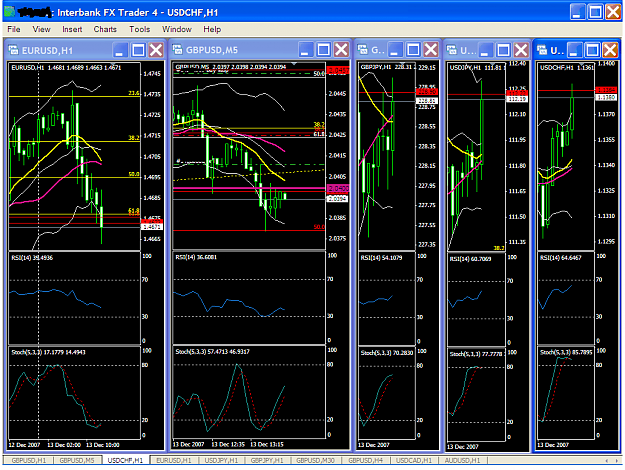The height and width of the screenshot is (470, 625).
Task: Maximize the Interbank FX Trader main window
Action: pos(595,12)
